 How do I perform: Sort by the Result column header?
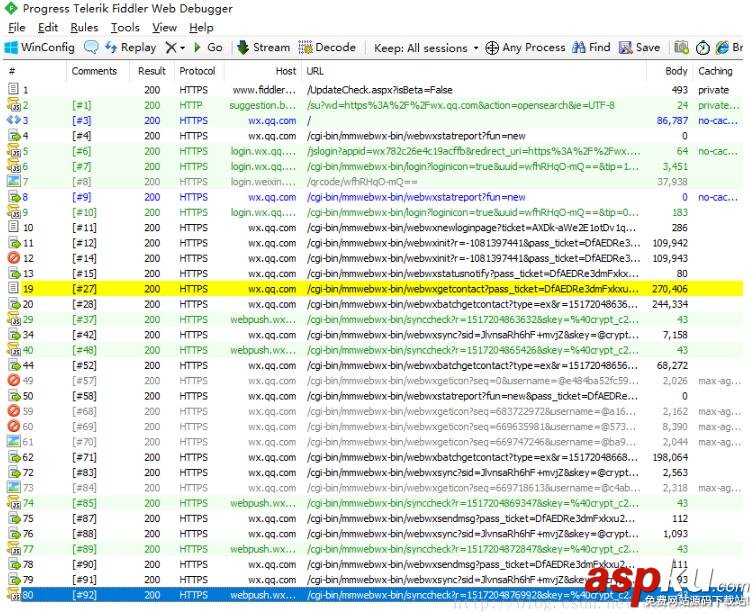click(x=152, y=71)
